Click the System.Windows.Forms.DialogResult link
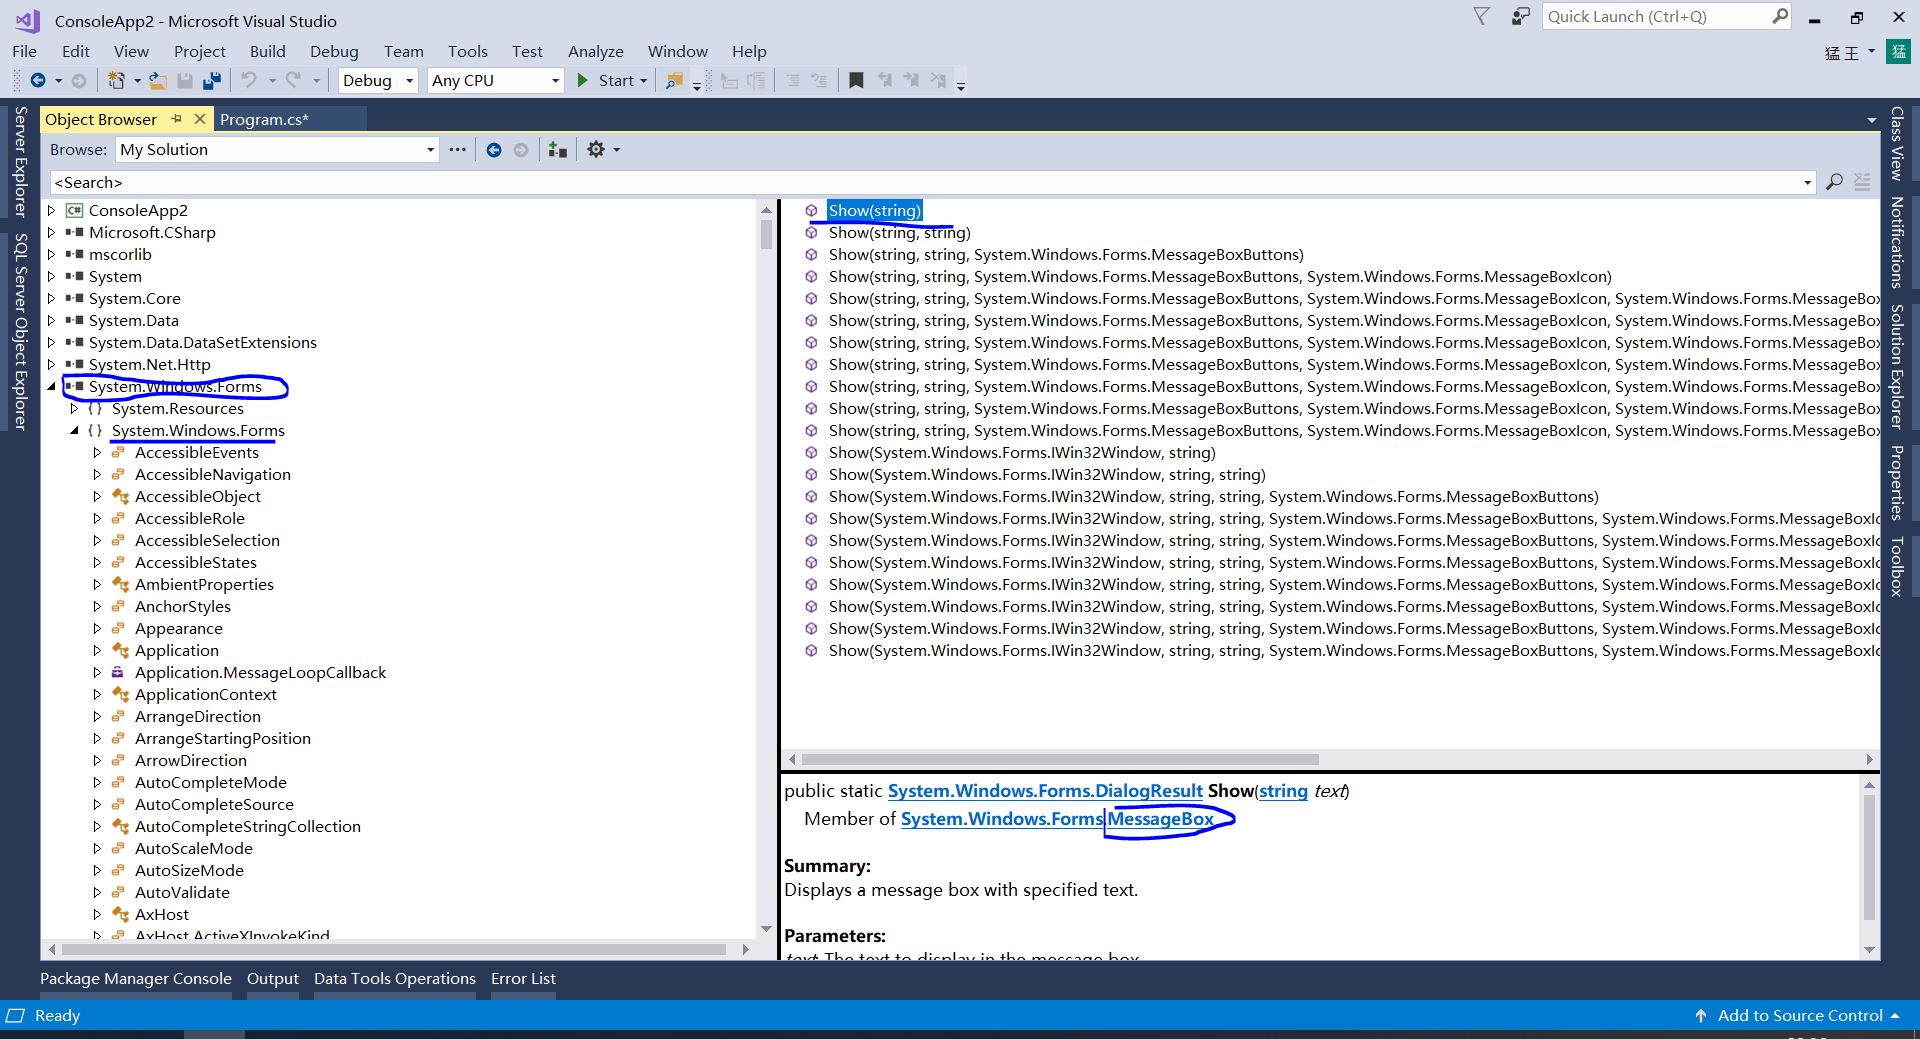Screen dimensions: 1920x1039 (1045, 791)
